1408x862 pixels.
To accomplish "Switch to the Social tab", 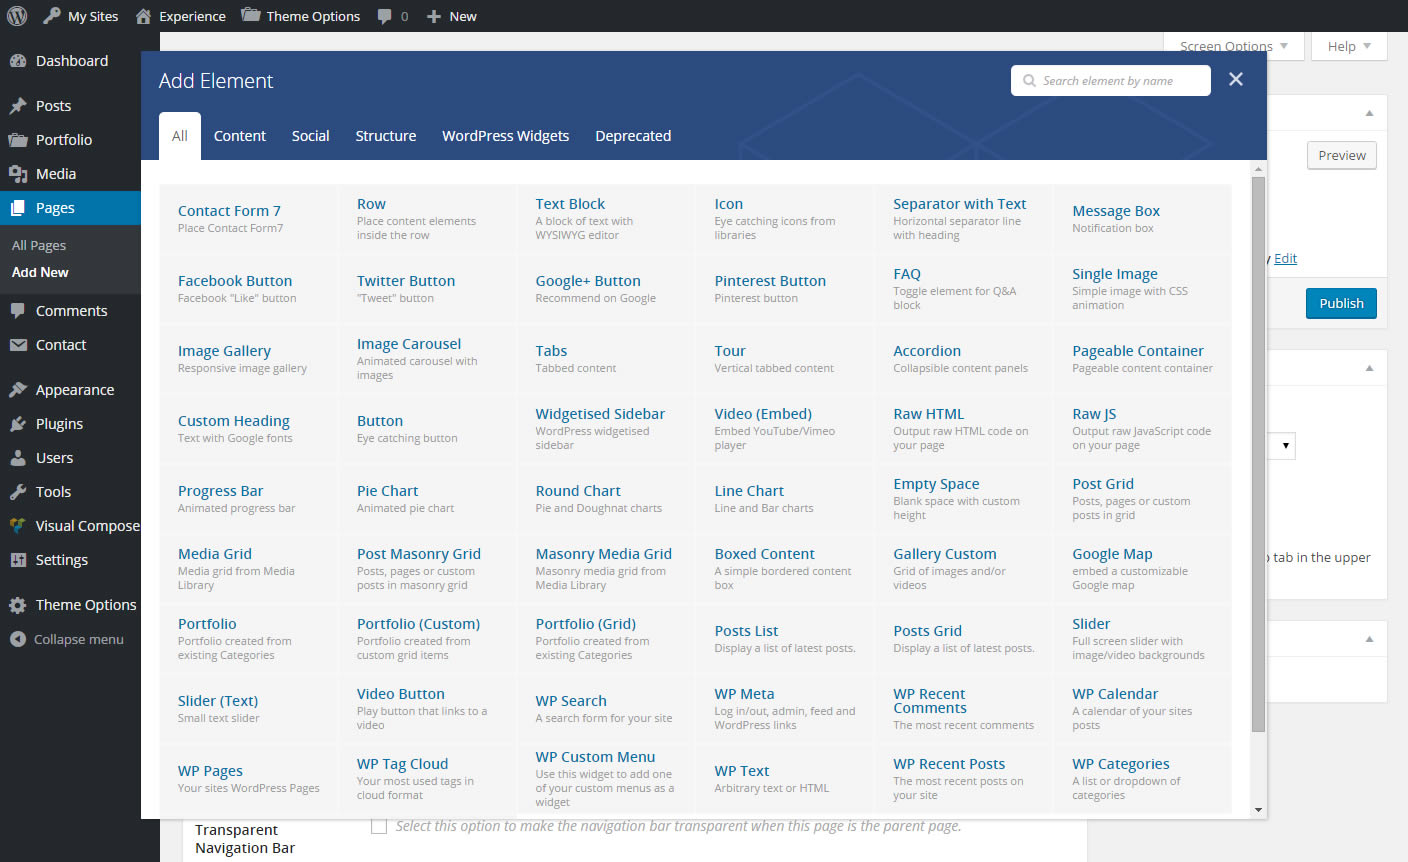I will [x=311, y=136].
